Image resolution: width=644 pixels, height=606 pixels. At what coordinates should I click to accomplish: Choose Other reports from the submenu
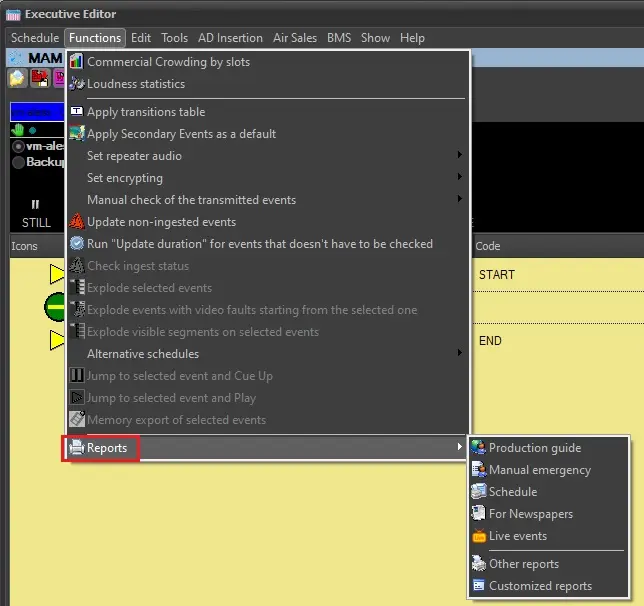[523, 564]
